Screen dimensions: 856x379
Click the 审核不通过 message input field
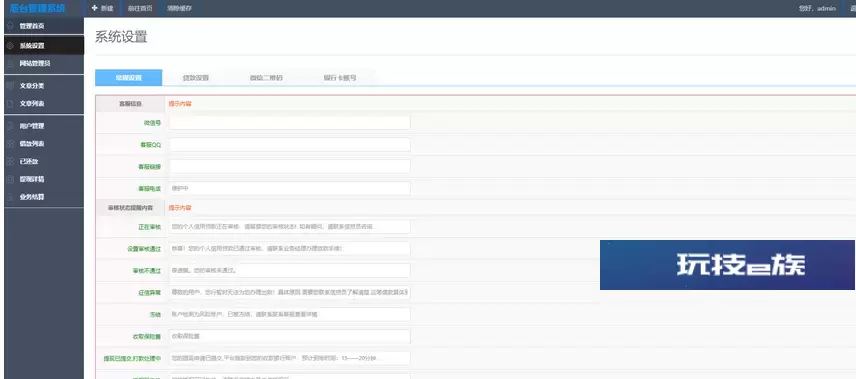(289, 270)
